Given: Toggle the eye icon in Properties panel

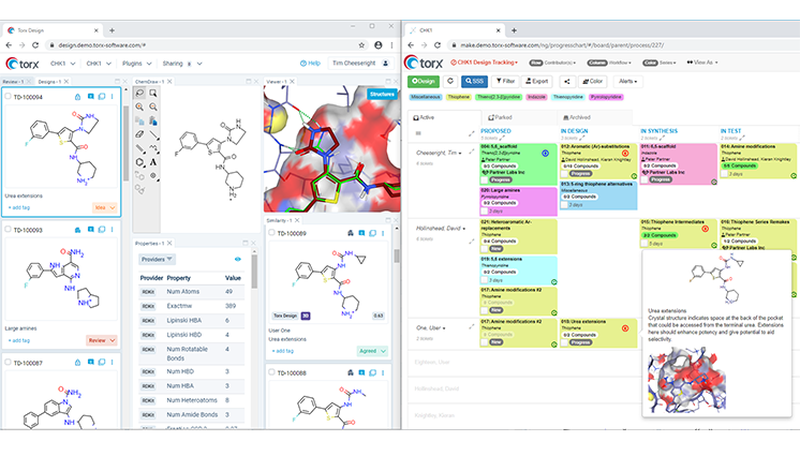Looking at the screenshot, I should coord(238,259).
